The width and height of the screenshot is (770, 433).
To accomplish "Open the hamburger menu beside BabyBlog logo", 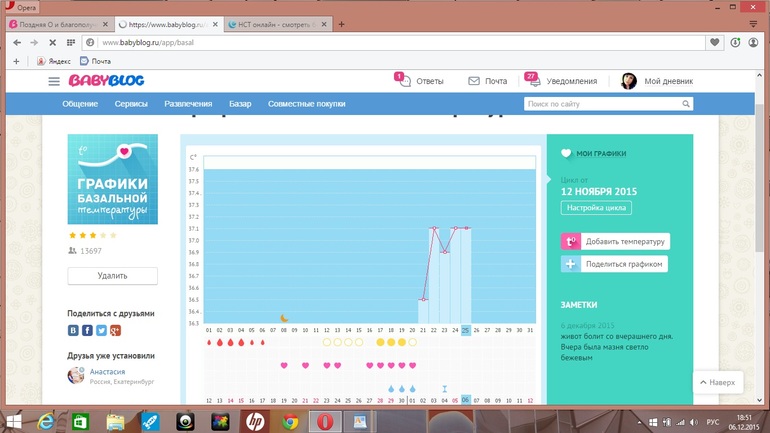I will (x=54, y=81).
